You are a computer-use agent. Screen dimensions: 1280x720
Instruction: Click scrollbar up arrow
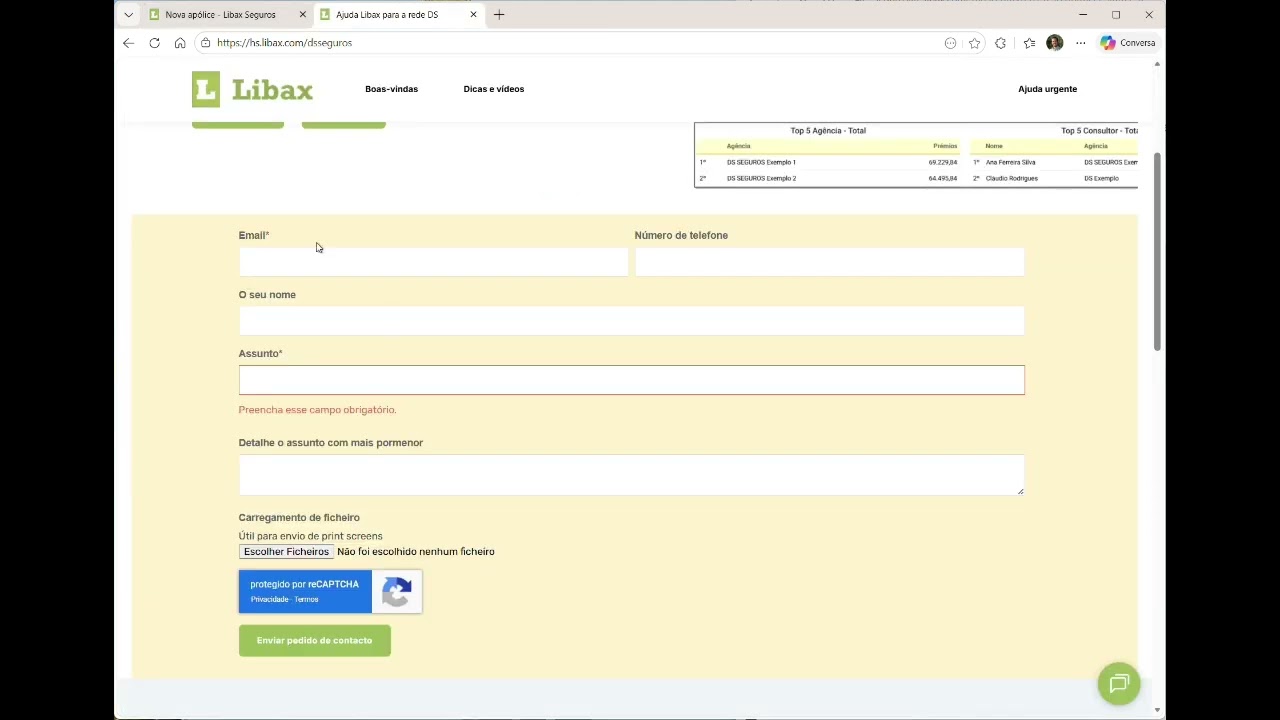coord(1157,64)
